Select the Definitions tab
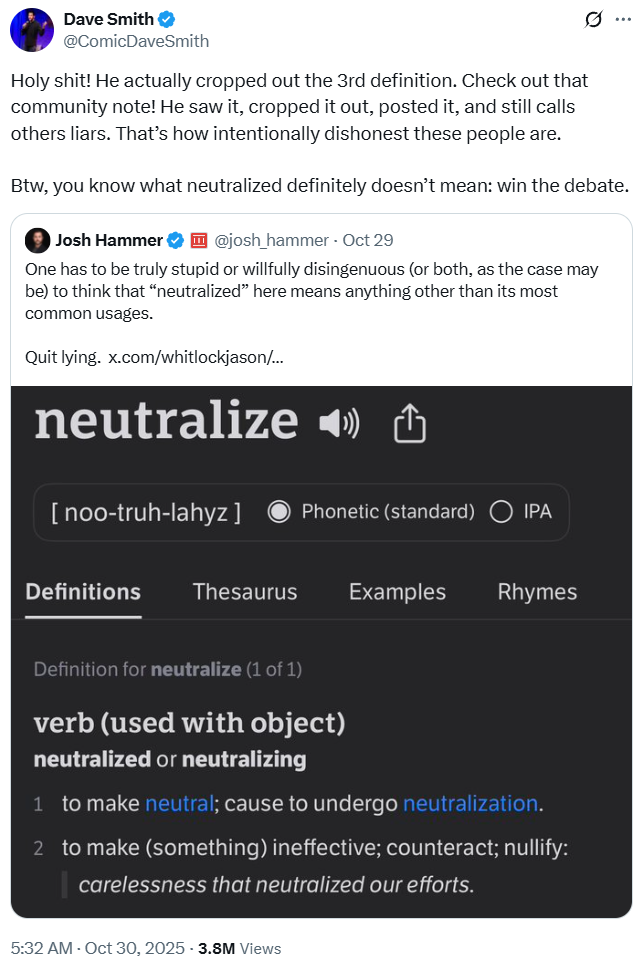 click(83, 592)
